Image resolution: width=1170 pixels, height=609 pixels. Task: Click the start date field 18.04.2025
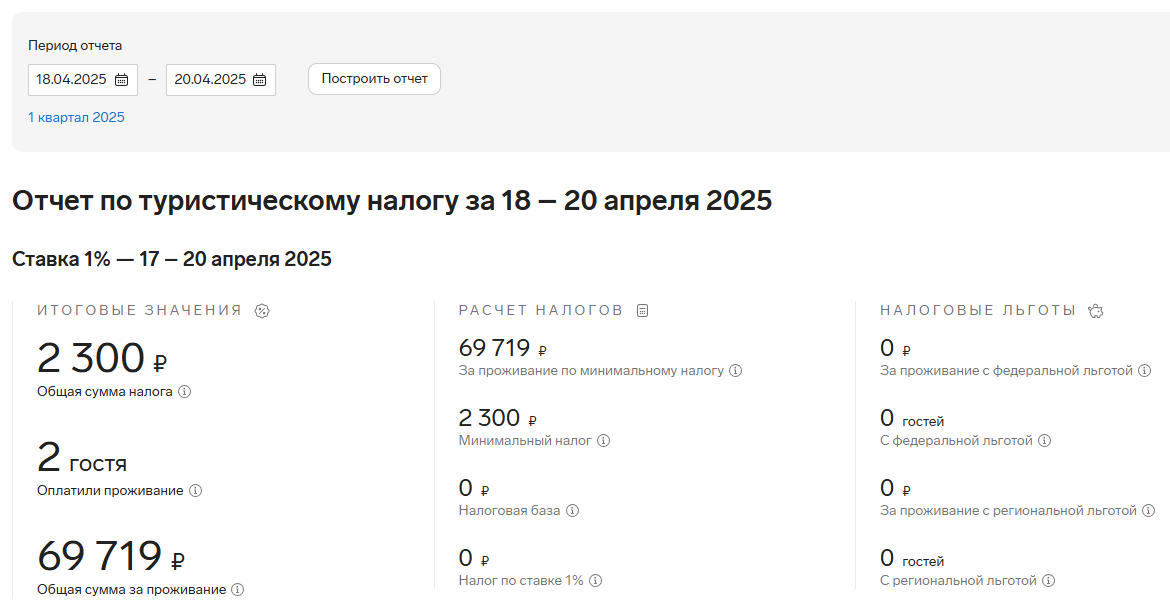pos(83,80)
